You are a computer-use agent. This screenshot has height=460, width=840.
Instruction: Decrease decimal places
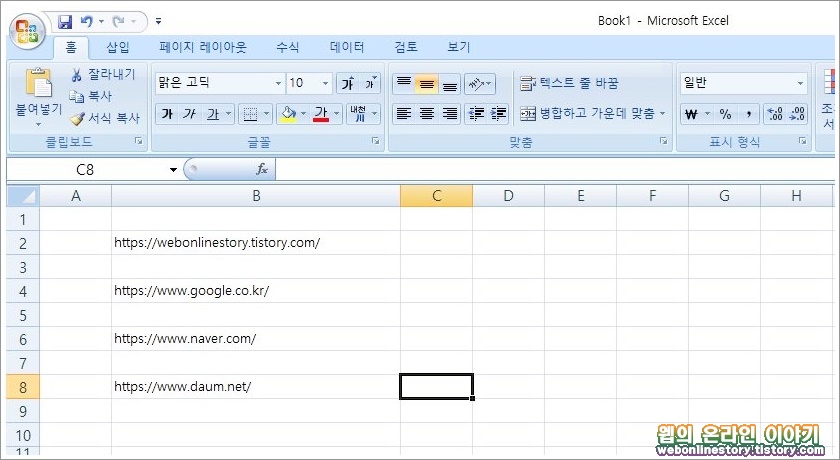(797, 114)
